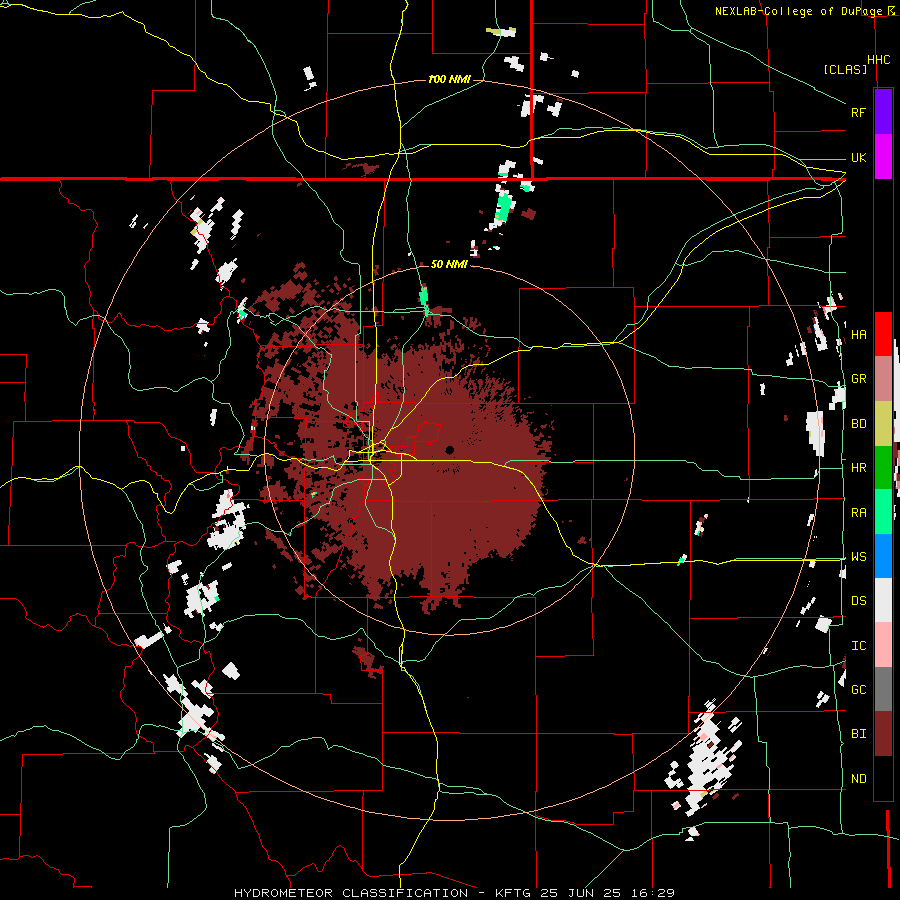The image size is (900, 900).
Task: Click the white DS legend color swatch
Action: [883, 600]
